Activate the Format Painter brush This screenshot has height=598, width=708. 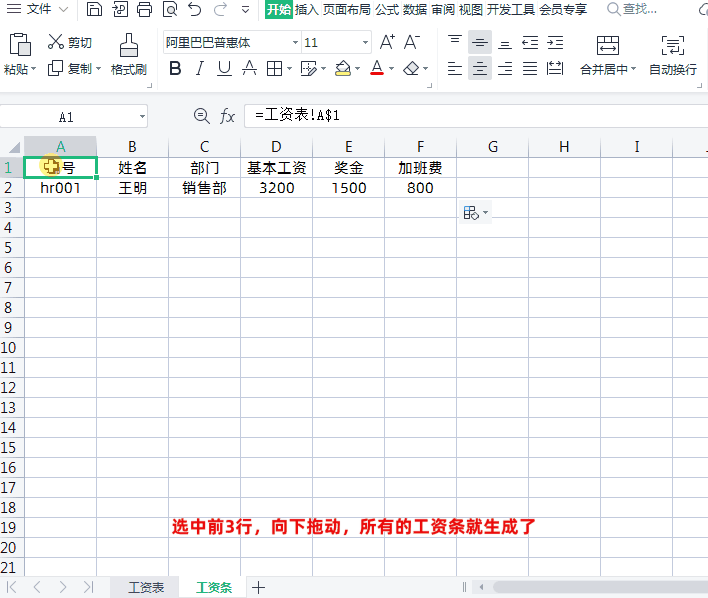[129, 45]
